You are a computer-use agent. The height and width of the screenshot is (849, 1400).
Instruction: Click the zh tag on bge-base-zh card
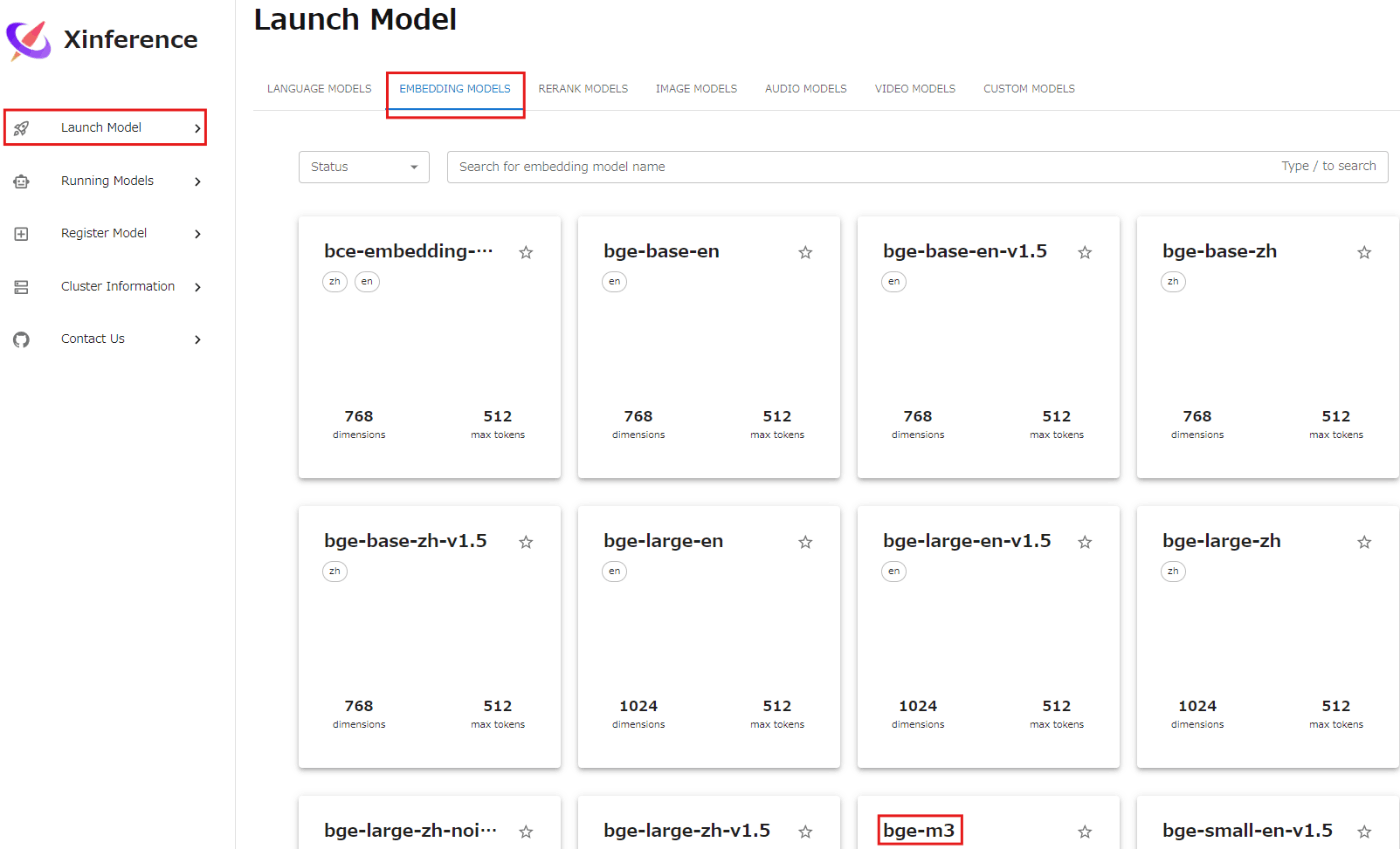(1174, 282)
